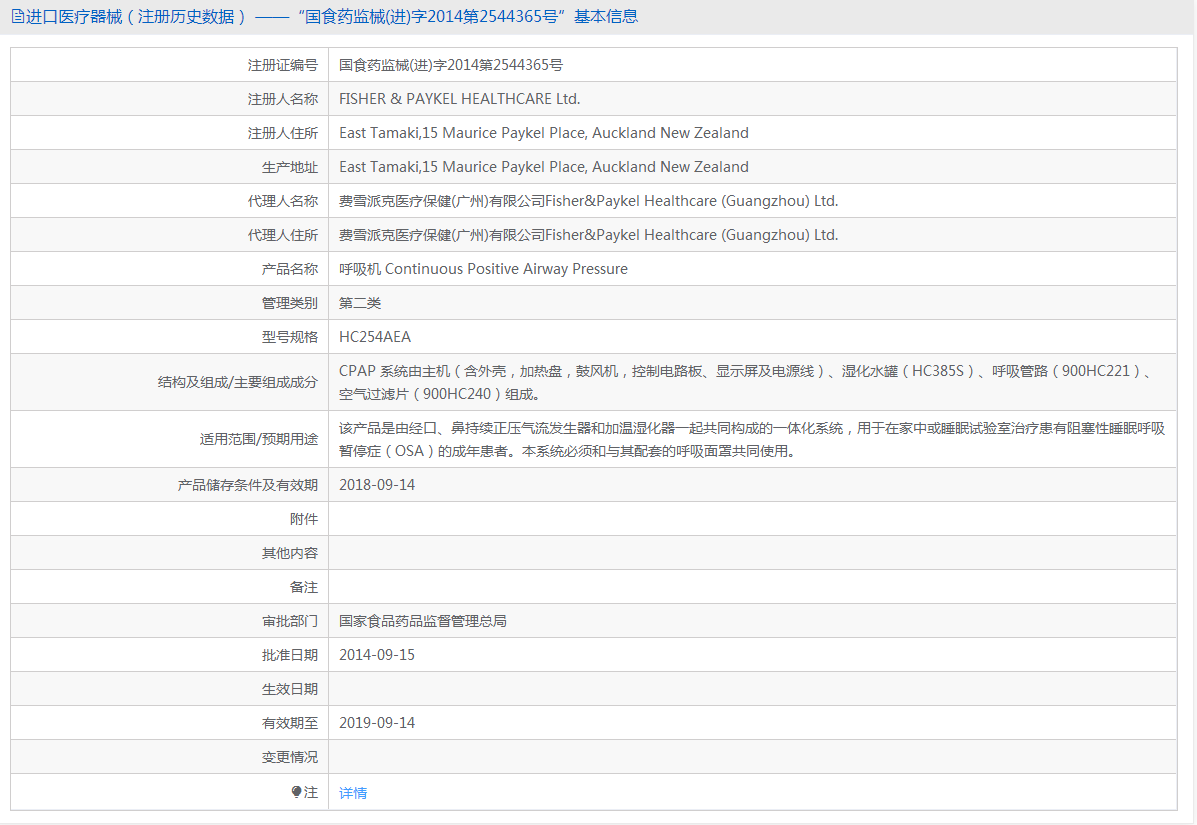The image size is (1197, 825).
Task: Select the 适用范围/预期用途 label
Action: (x=259, y=439)
